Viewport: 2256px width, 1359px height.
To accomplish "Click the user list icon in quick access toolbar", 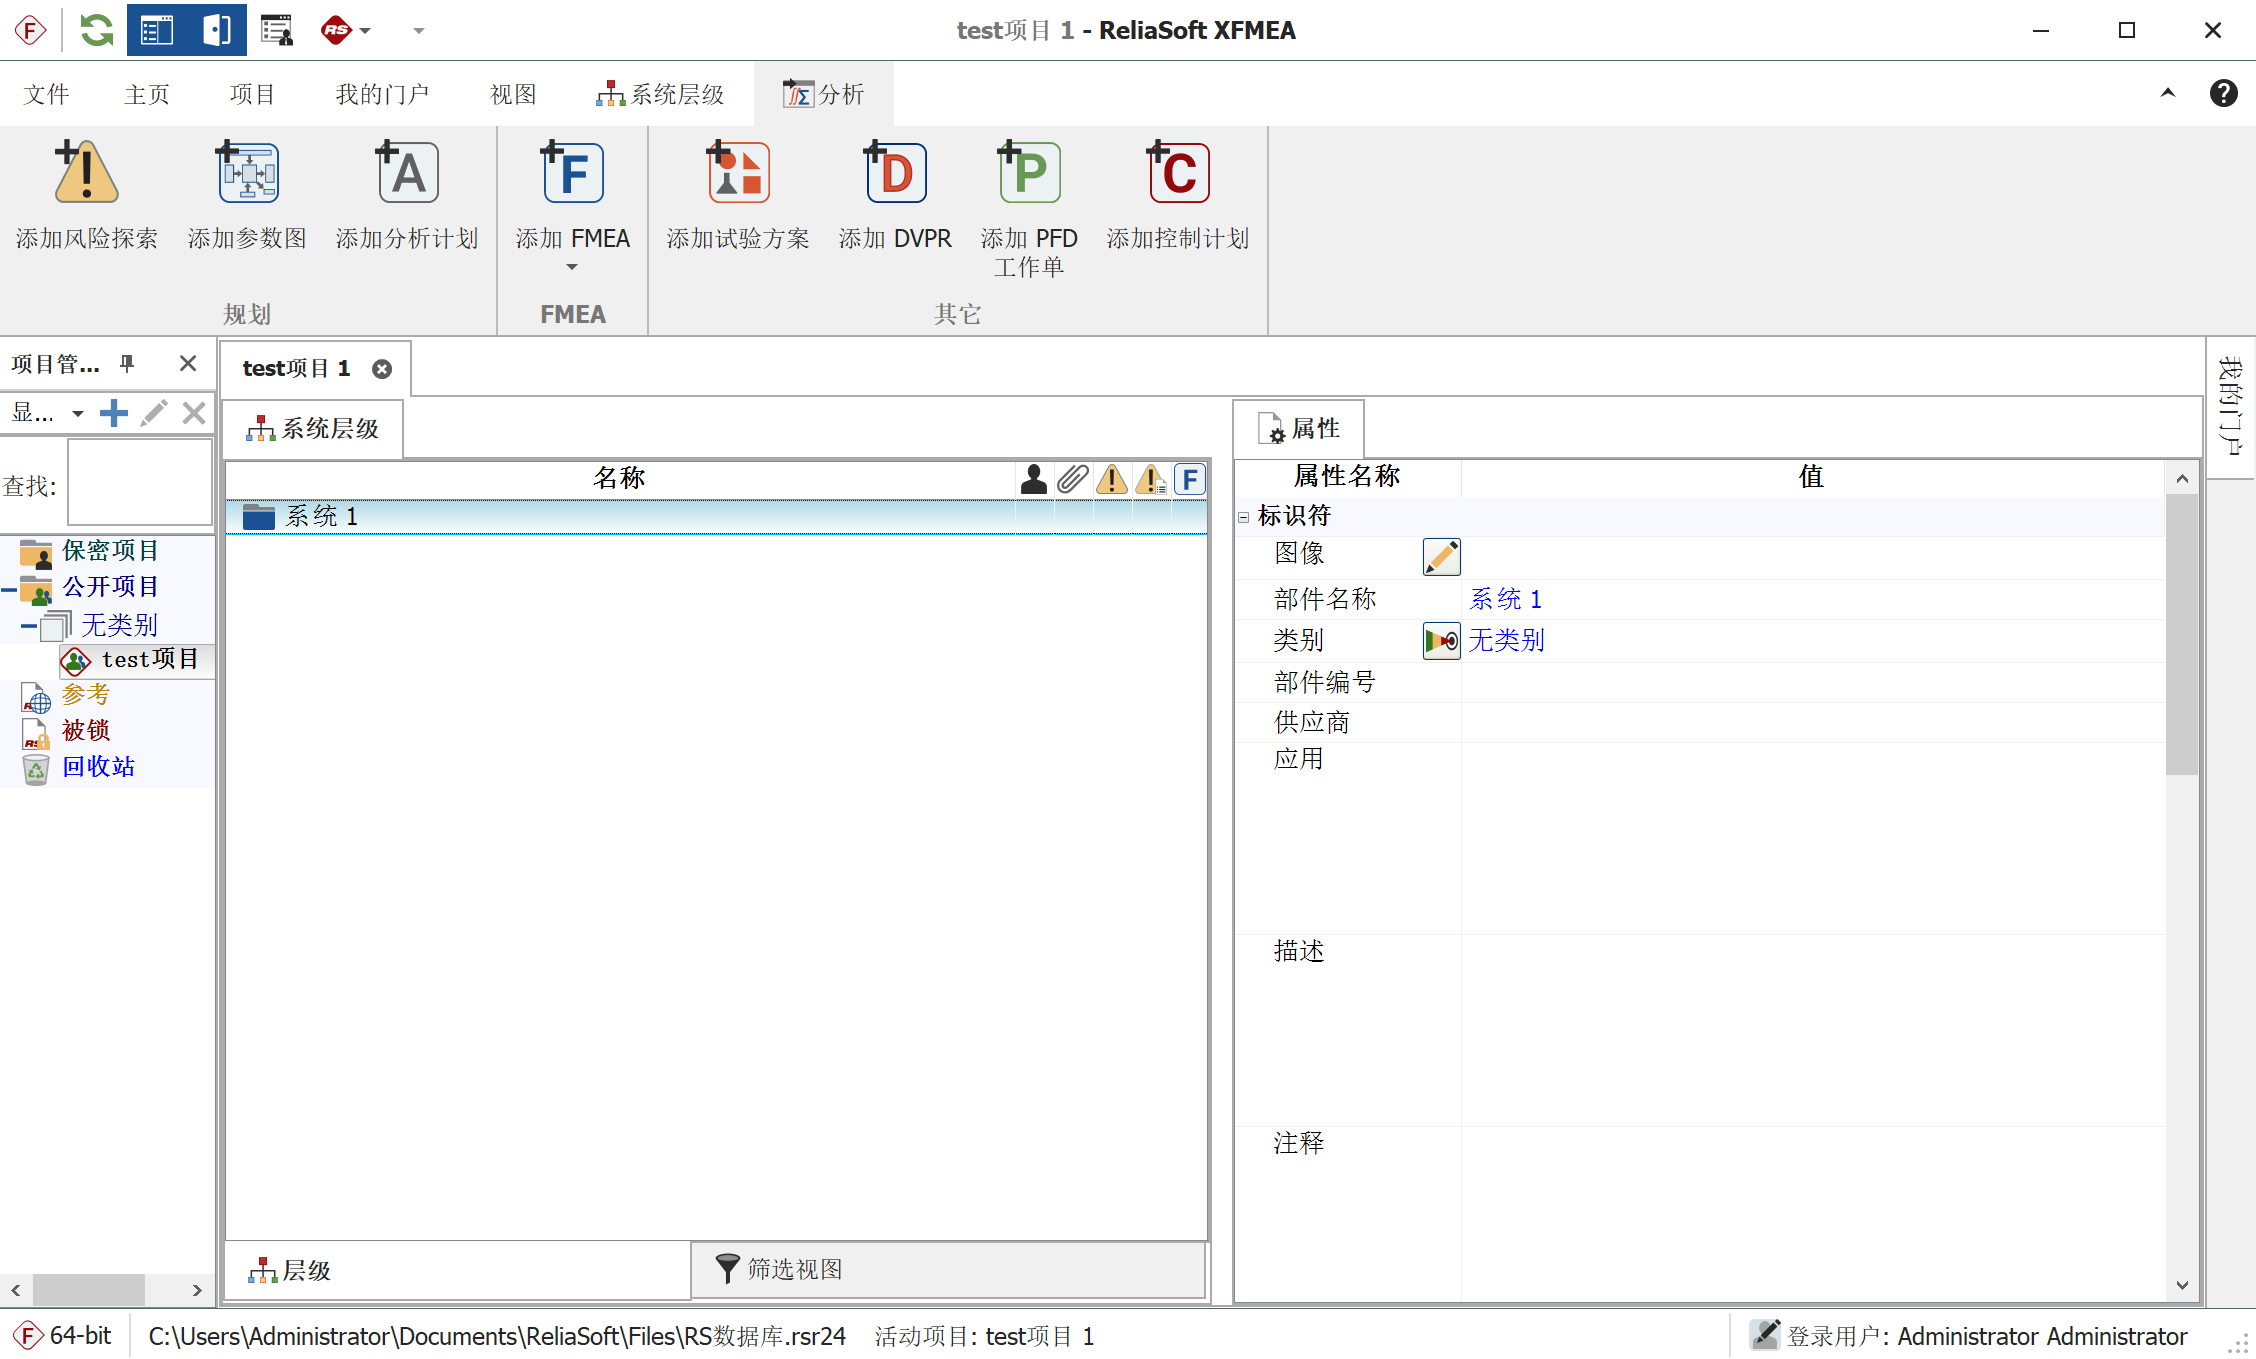I will point(276,30).
